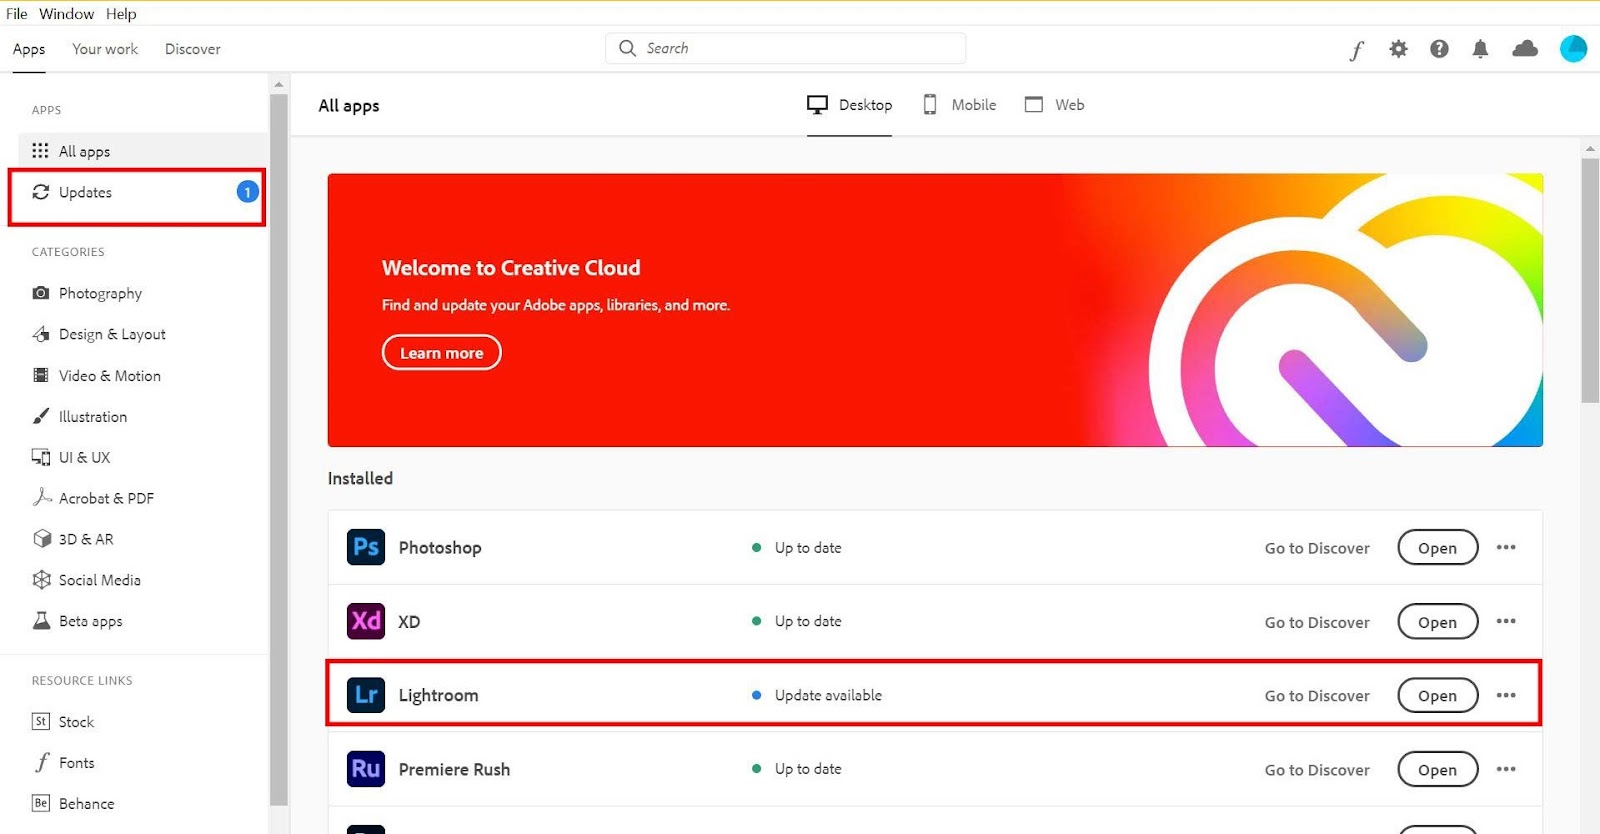Click the Premiere Rush 'Up to date' status

(797, 769)
